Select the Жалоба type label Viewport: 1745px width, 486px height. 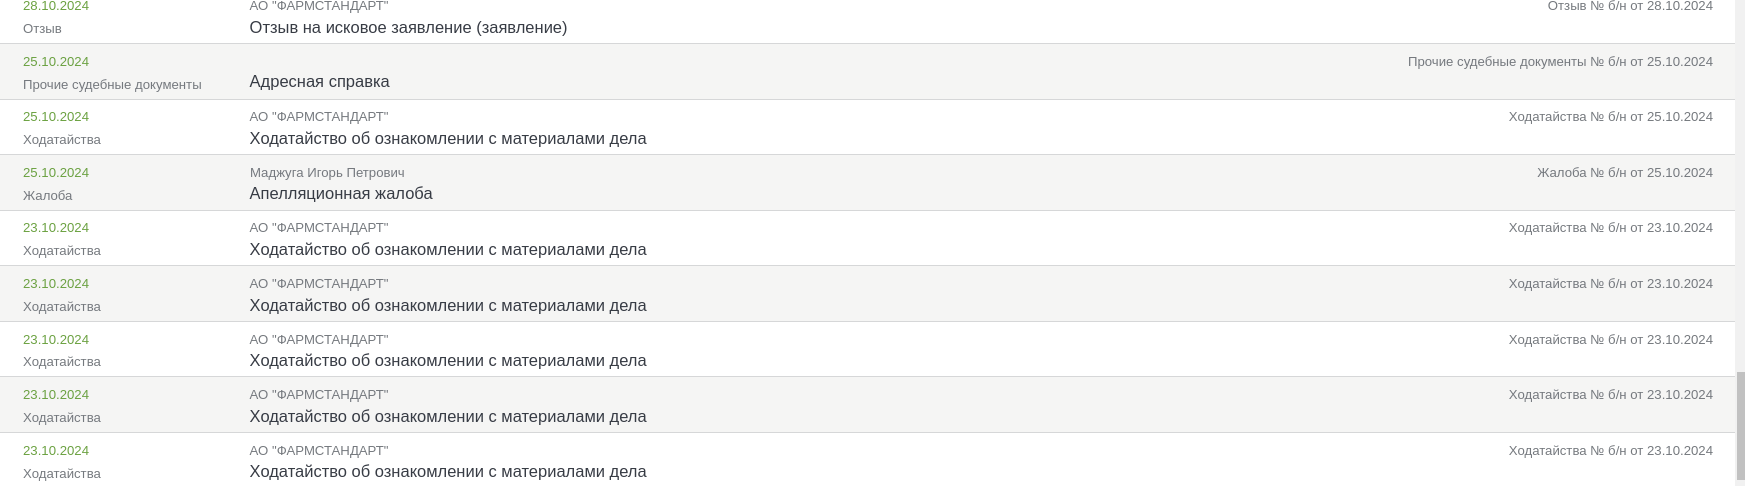click(48, 196)
